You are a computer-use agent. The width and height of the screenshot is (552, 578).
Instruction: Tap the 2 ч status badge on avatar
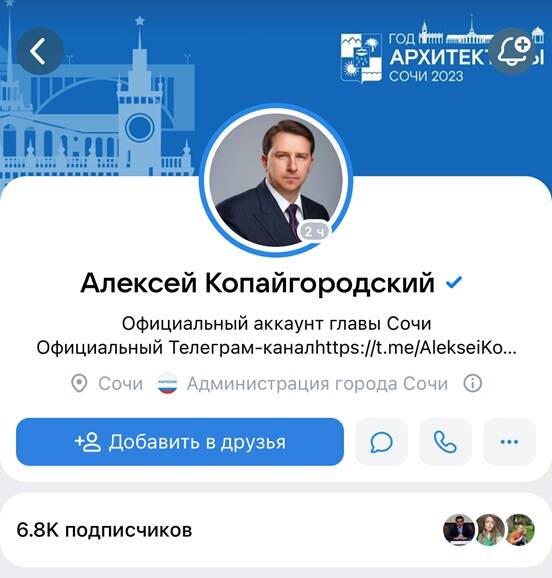(x=314, y=232)
